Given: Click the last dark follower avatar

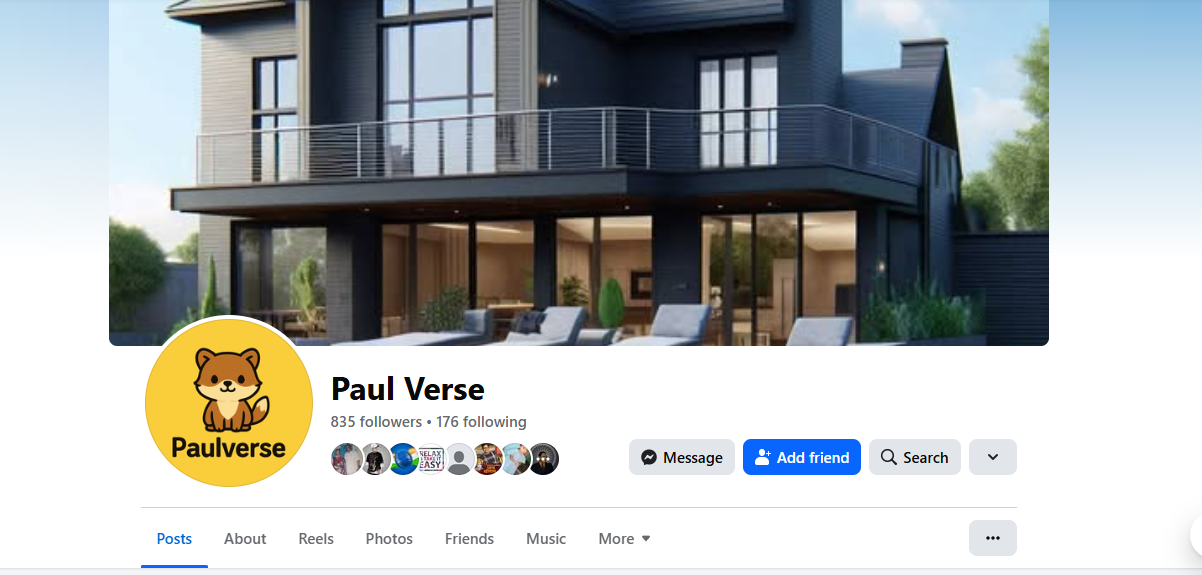Looking at the screenshot, I should tap(543, 459).
